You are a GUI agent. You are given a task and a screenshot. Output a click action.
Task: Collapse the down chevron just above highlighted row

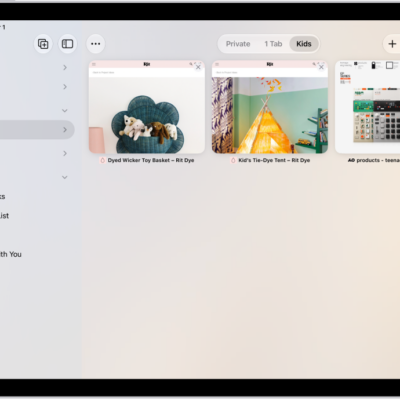click(65, 111)
